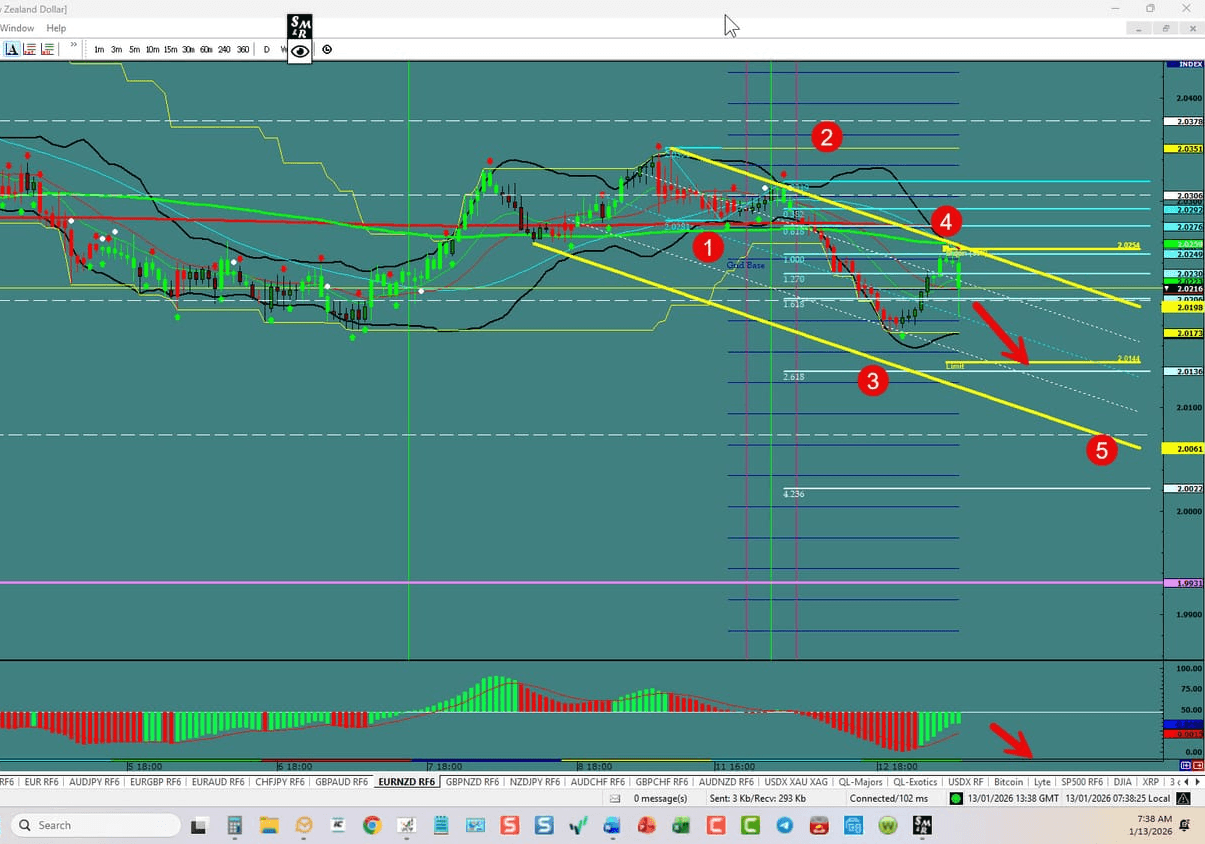Click inside the Windows Search box
This screenshot has width=1205, height=844.
tap(95, 824)
